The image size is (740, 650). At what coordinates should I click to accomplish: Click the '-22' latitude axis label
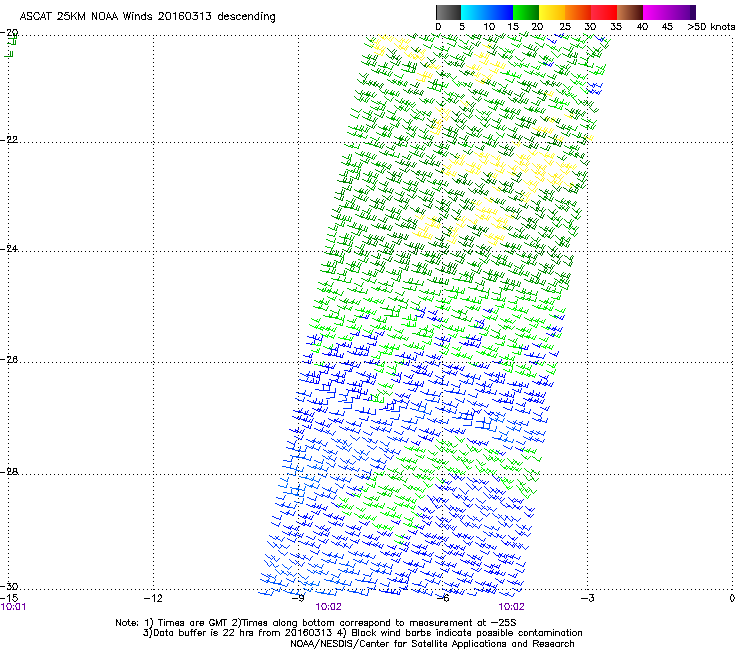coord(9,140)
